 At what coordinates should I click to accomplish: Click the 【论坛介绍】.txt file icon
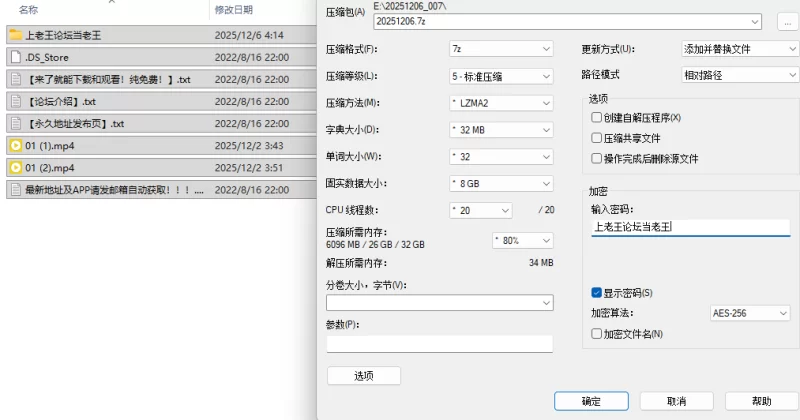coord(16,101)
